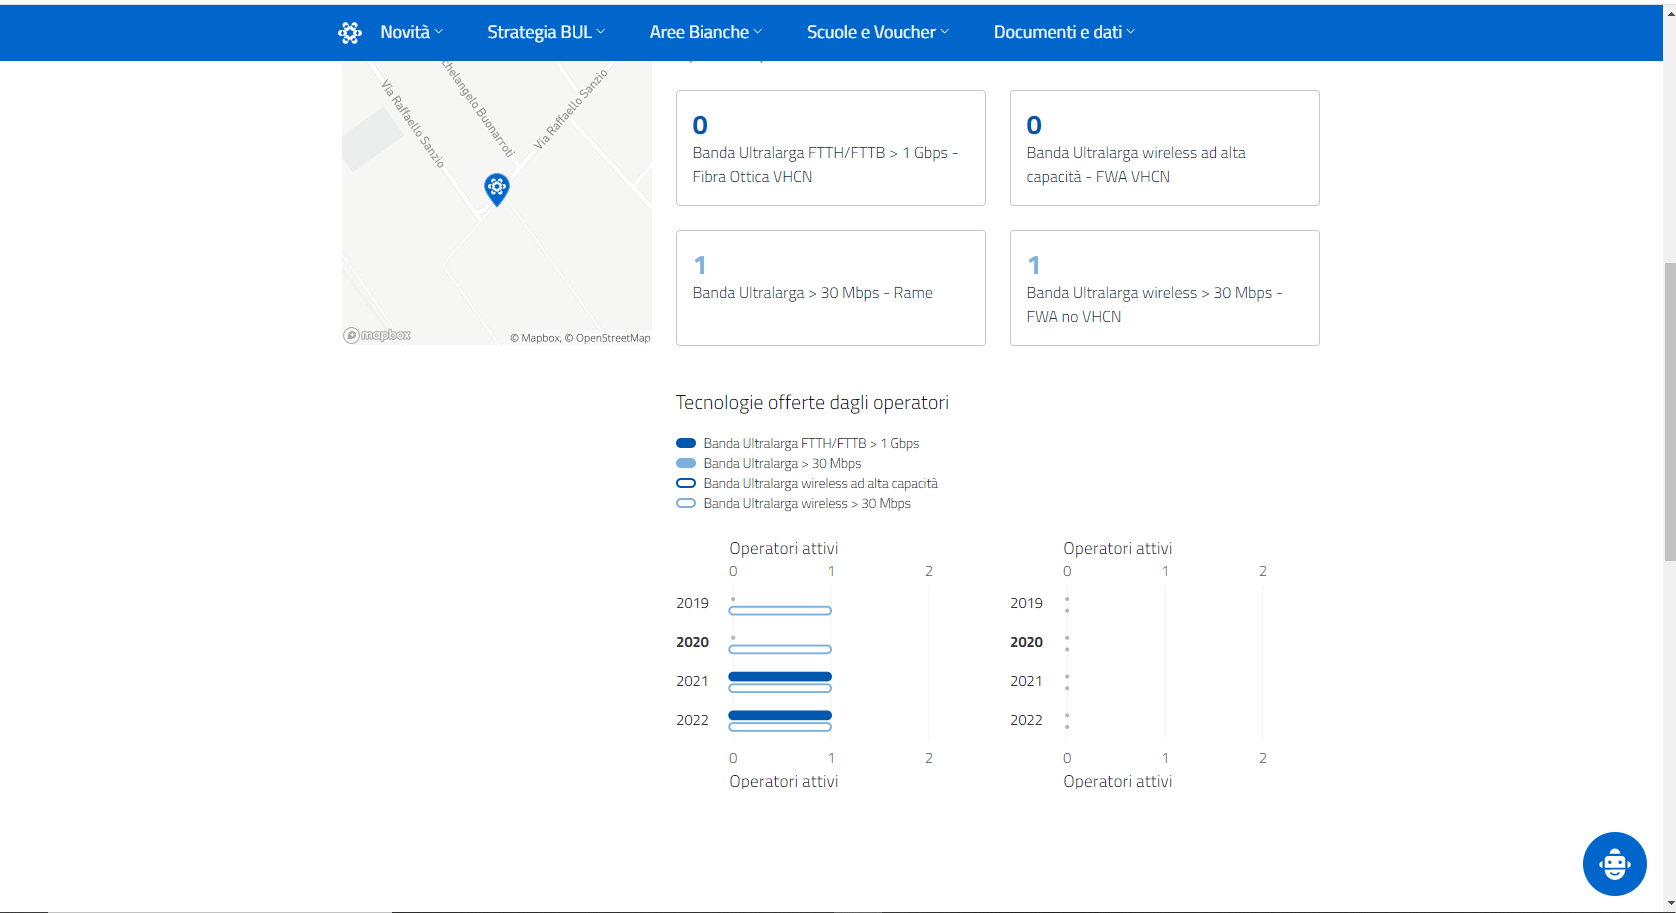Image resolution: width=1676 pixels, height=913 pixels.
Task: Click the Mapbox logo on the map
Action: [x=378, y=335]
